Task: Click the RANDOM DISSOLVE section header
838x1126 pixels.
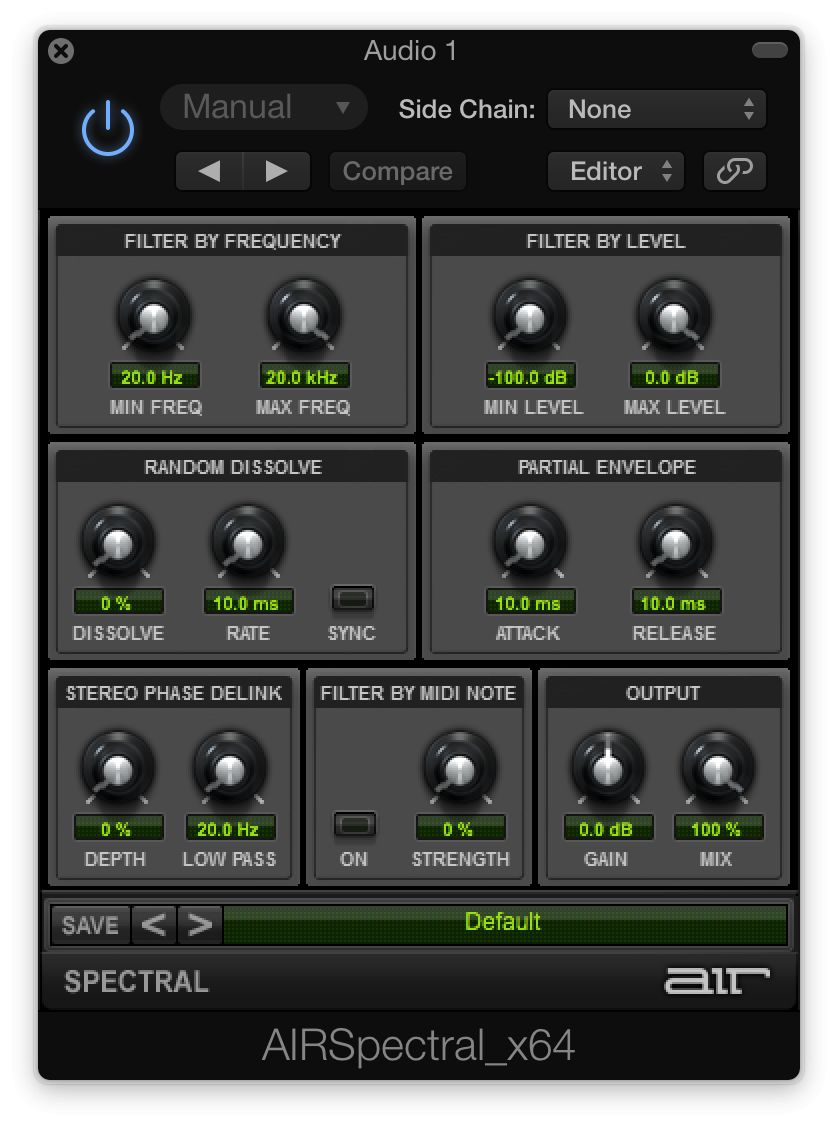Action: pos(232,467)
